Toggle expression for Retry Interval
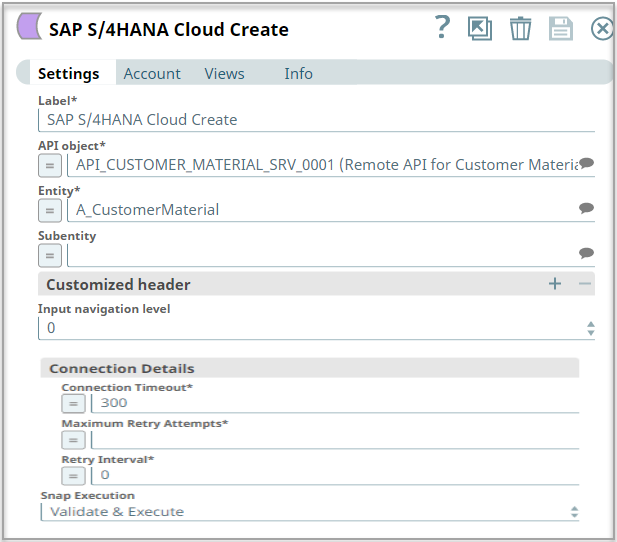This screenshot has height=542, width=617. point(73,476)
